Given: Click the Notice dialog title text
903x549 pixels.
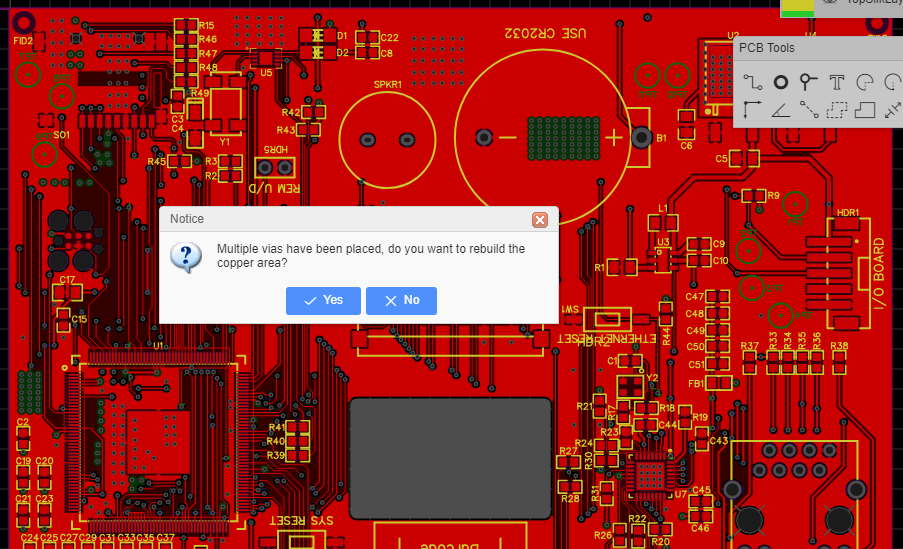Looking at the screenshot, I should tap(187, 219).
